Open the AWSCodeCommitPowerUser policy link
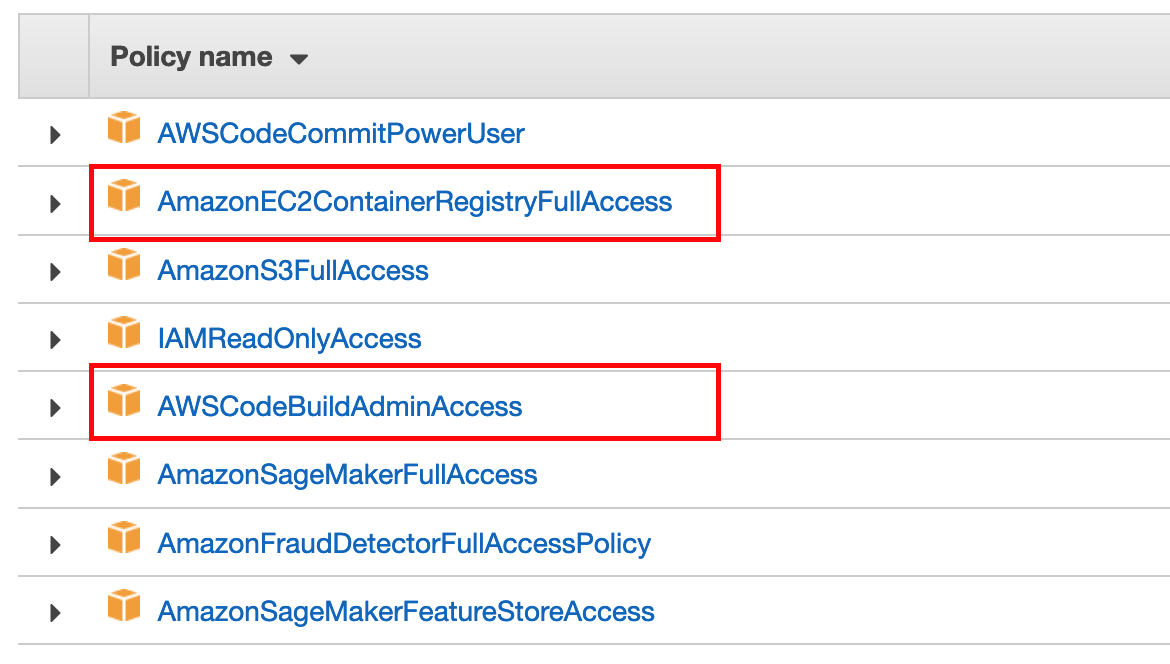This screenshot has width=1170, height=664. click(x=341, y=134)
